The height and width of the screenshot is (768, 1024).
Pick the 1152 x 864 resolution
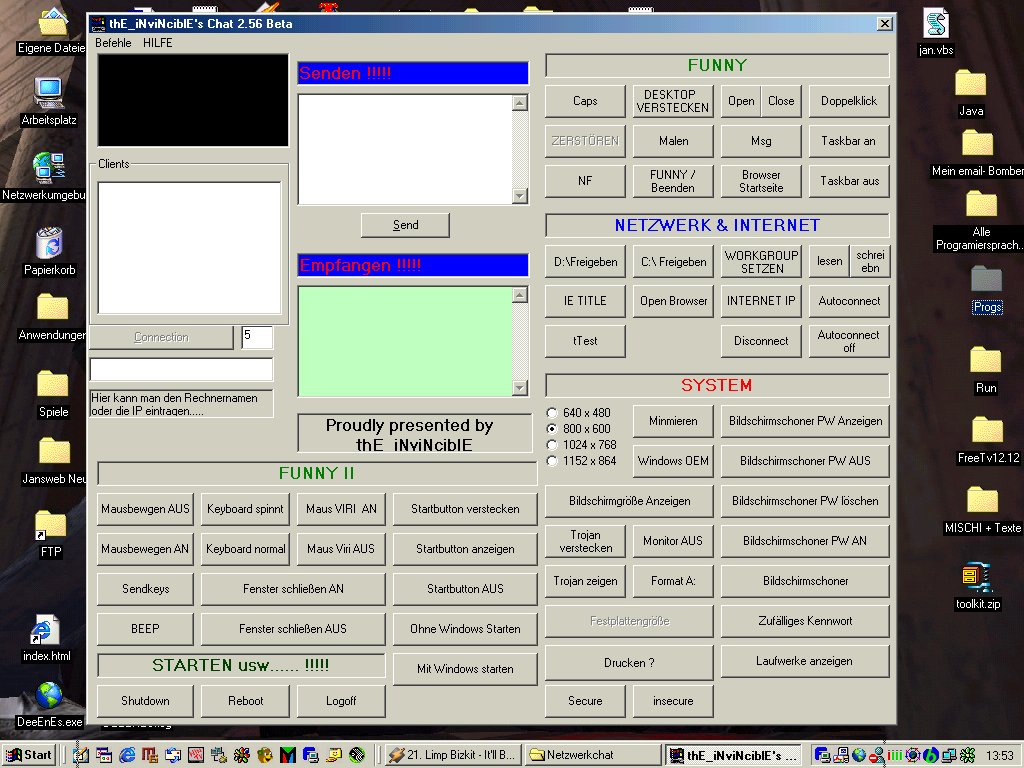[552, 461]
